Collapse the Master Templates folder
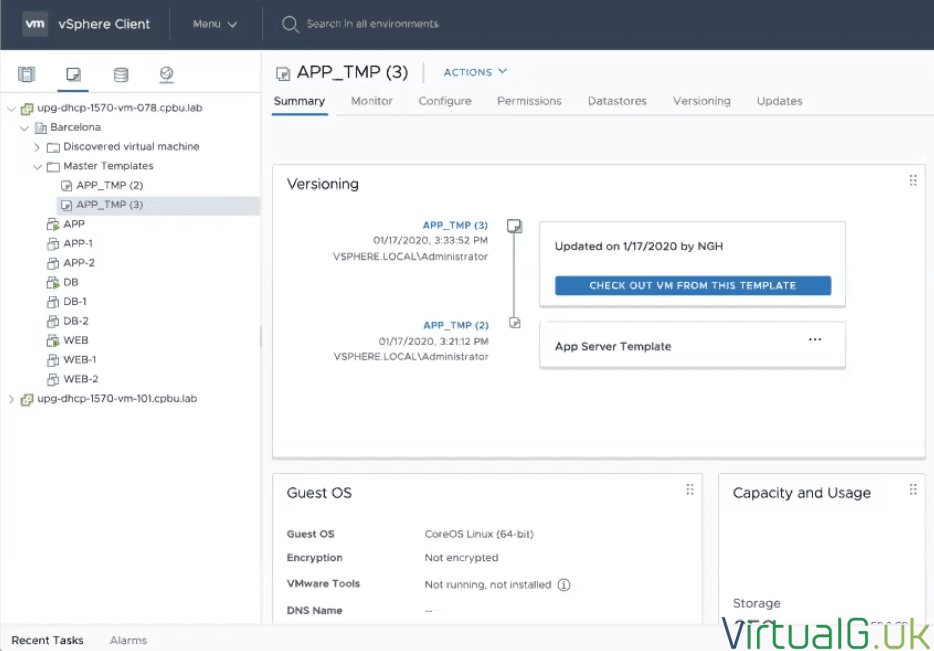Screen dimensions: 934x651 pos(37,166)
